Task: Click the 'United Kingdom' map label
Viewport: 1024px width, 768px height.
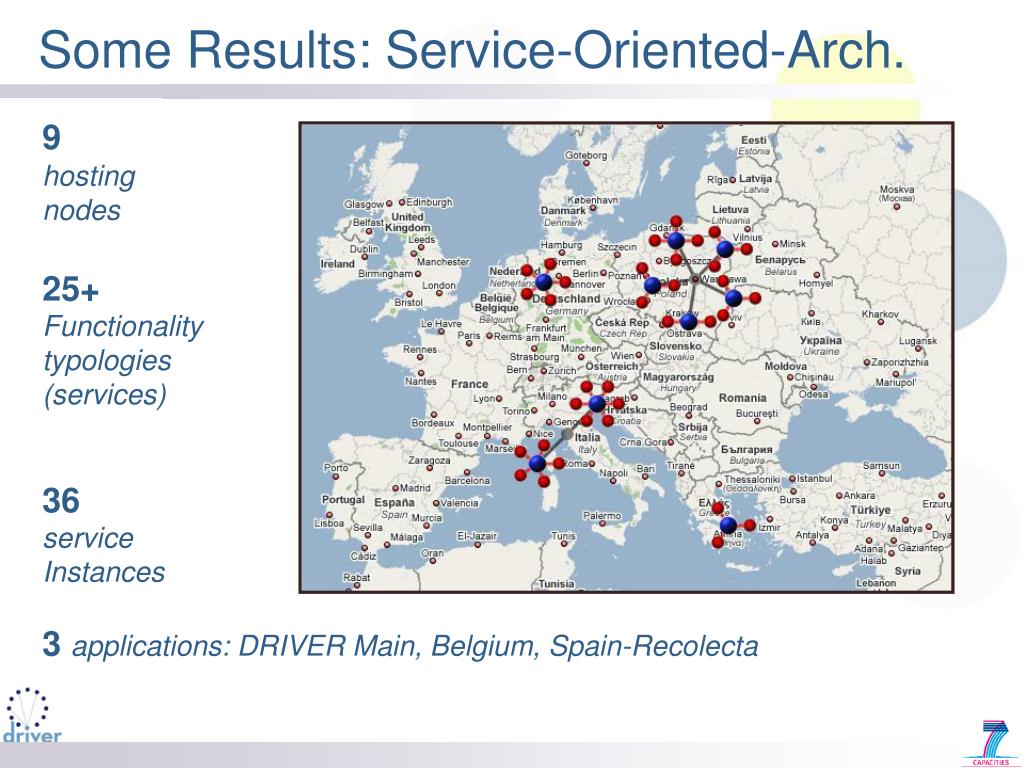Action: [408, 222]
